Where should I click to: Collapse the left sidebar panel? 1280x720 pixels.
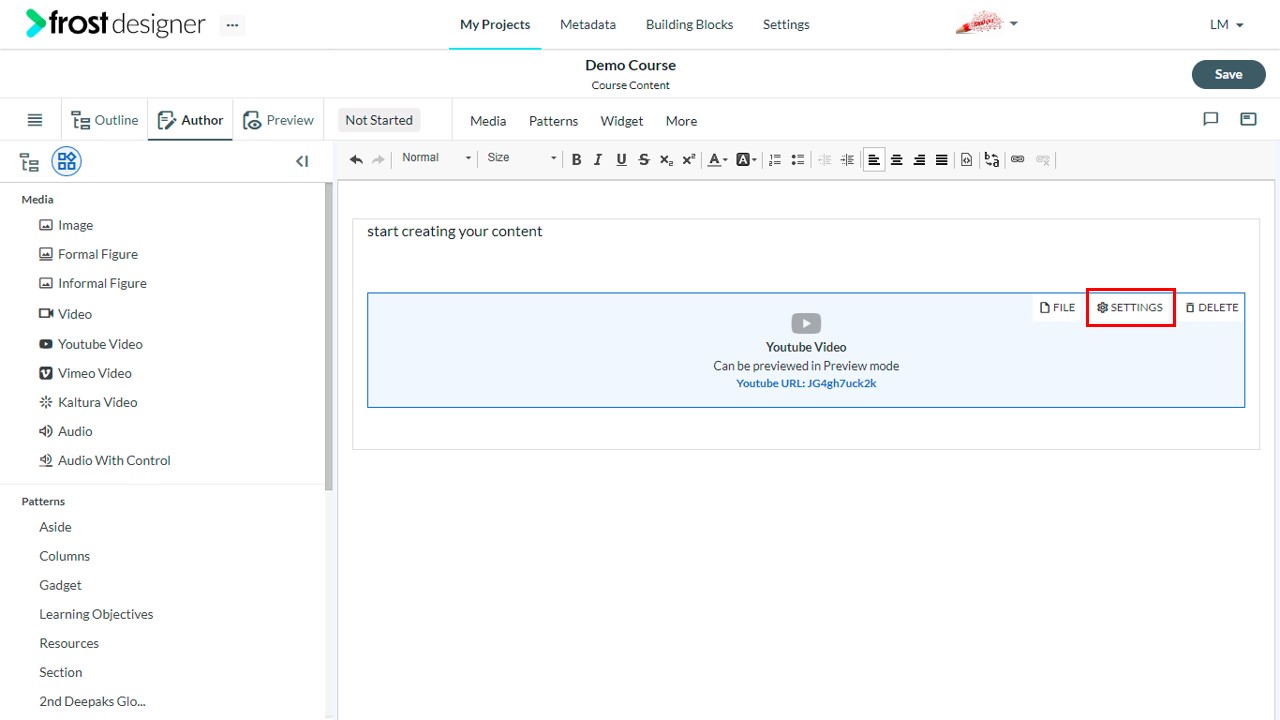(x=302, y=161)
